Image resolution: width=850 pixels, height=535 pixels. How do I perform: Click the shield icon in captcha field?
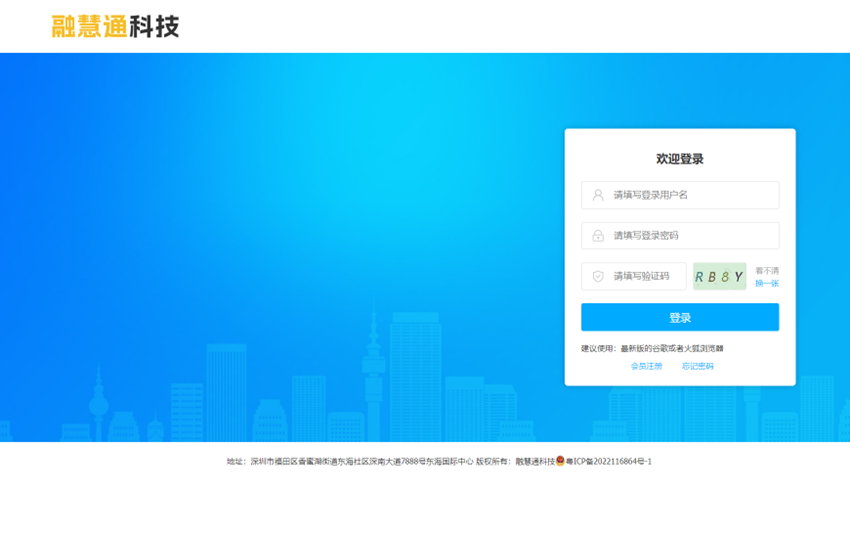(598, 276)
